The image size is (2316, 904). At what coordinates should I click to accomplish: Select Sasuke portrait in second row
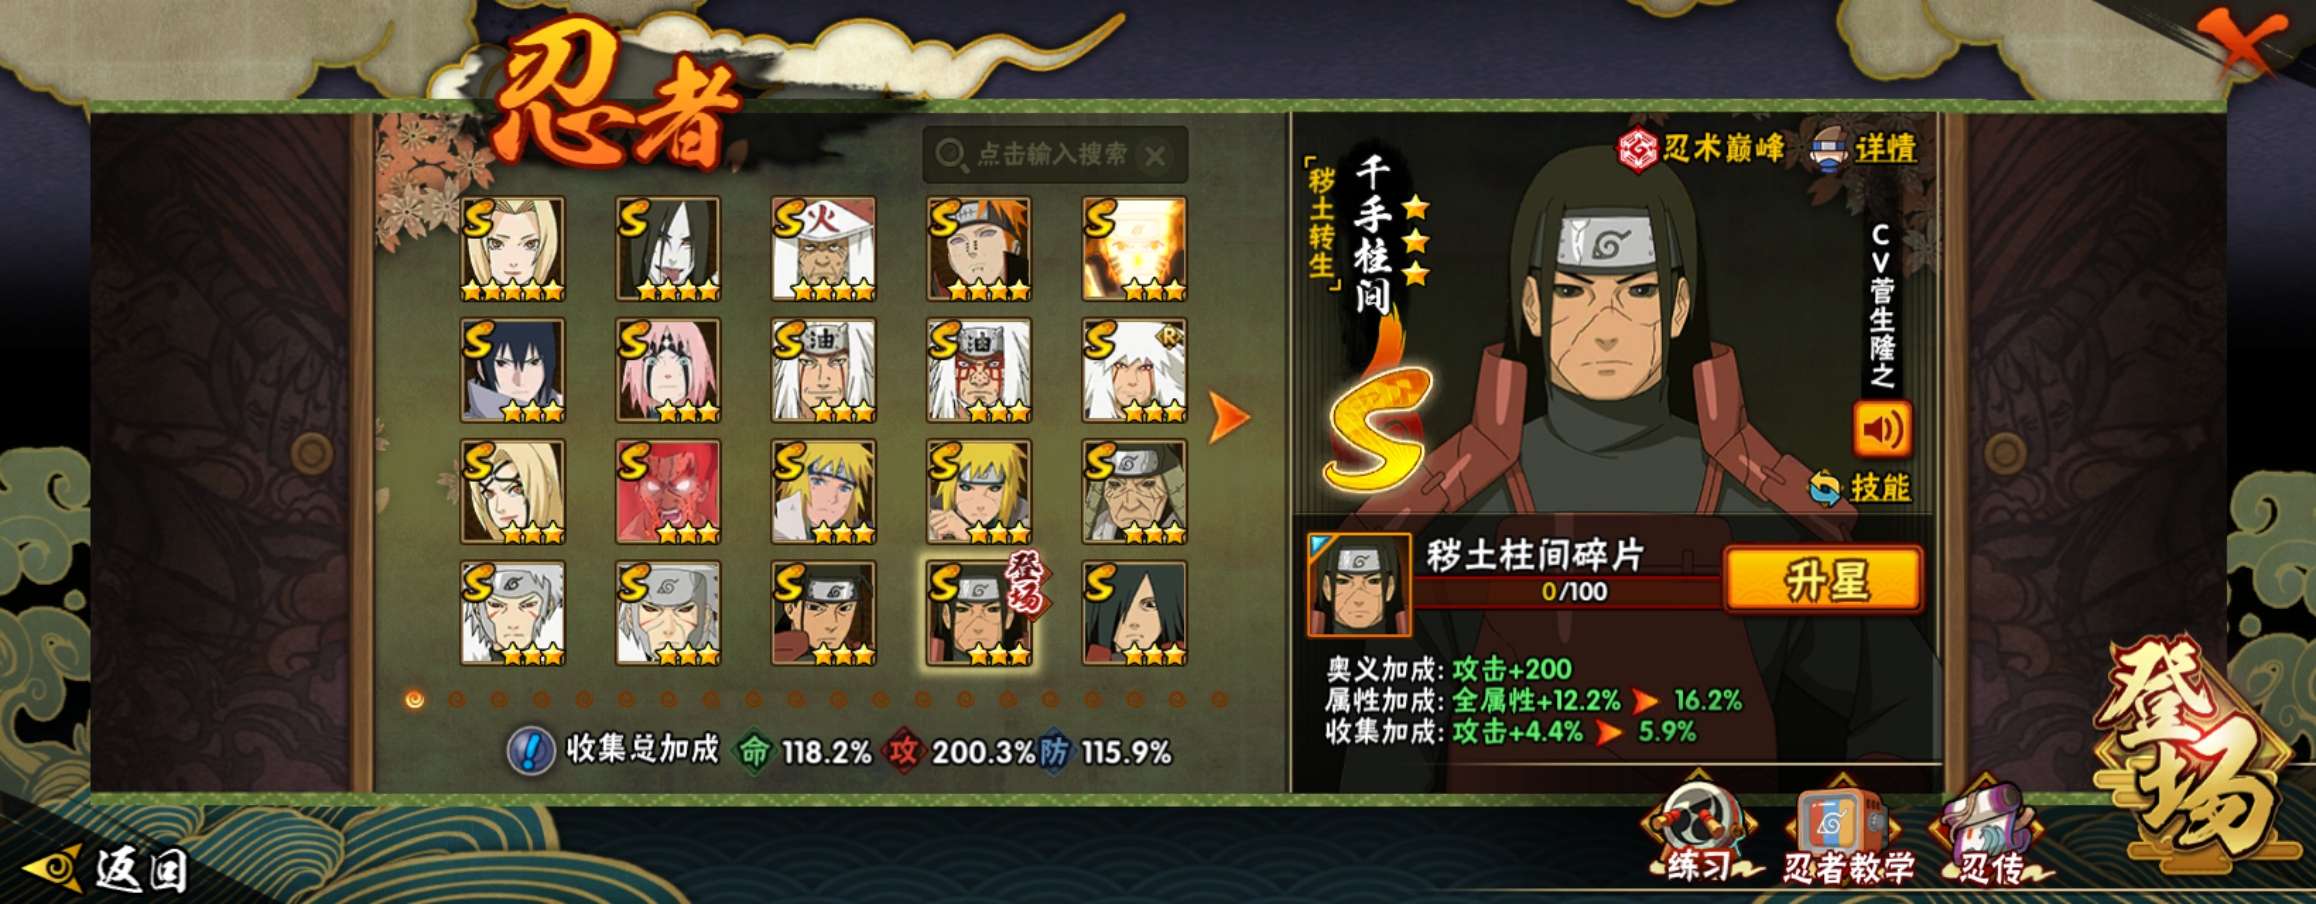point(512,370)
